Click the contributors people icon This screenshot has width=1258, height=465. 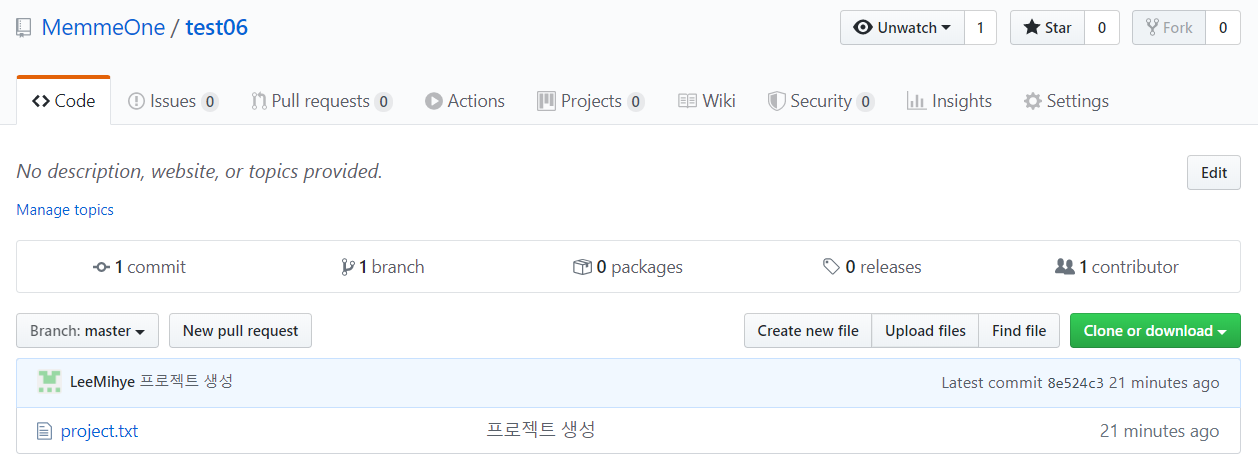[1065, 267]
